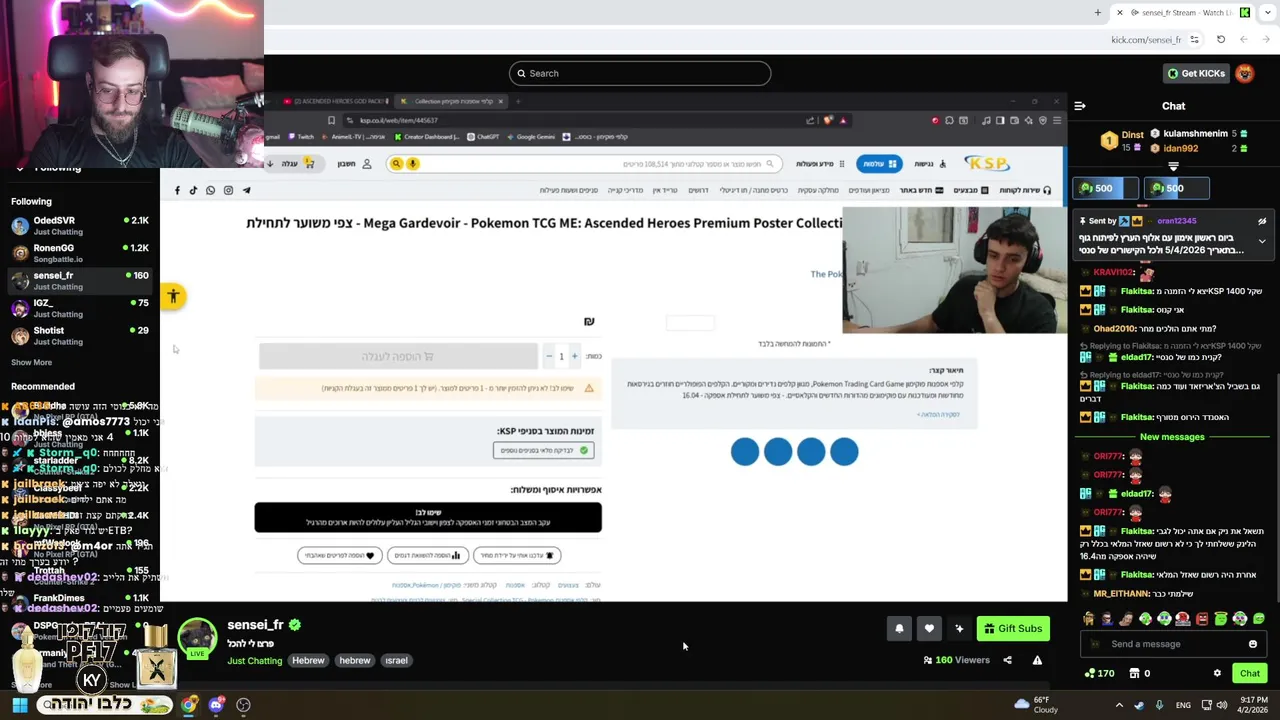Reload the kick.com page
The width and height of the screenshot is (1280, 720).
[1221, 39]
